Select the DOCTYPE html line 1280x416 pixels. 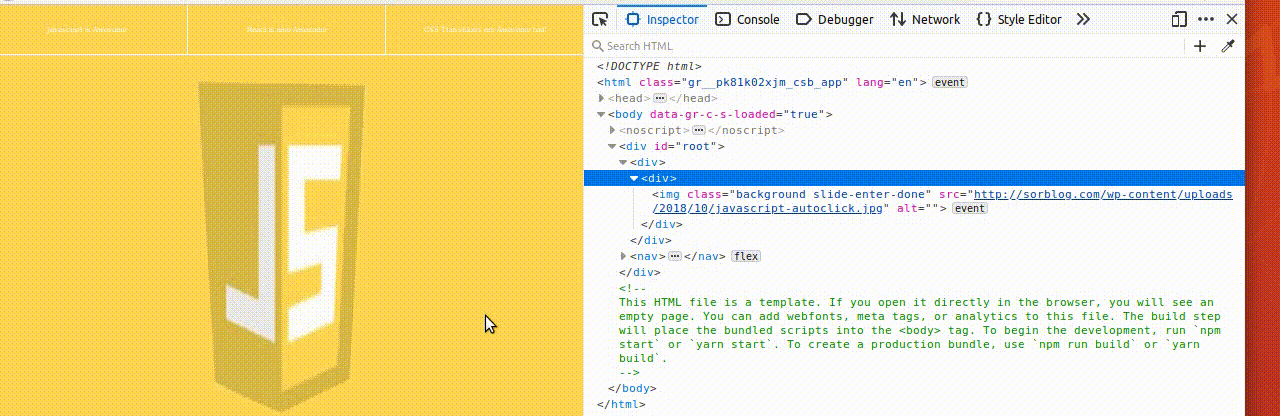pos(649,66)
